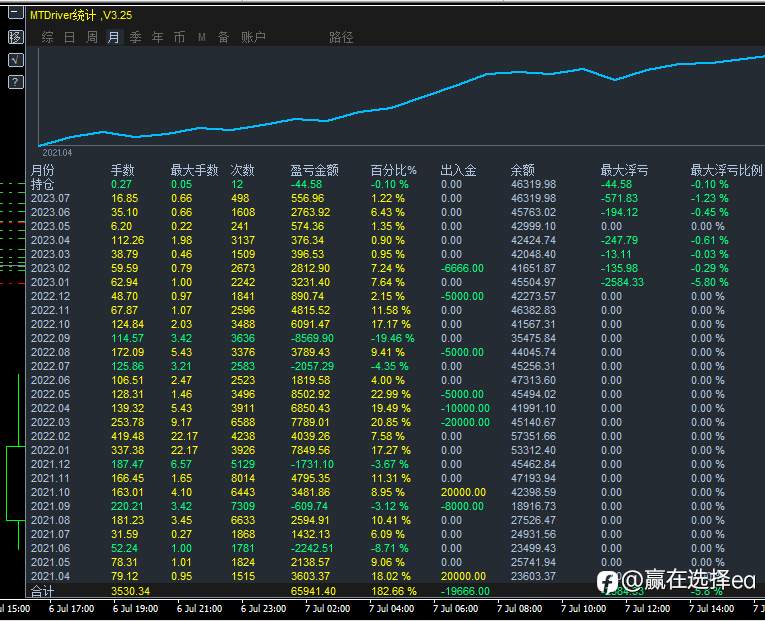The image size is (765, 621).
Task: Switch to the 周 weekly tab
Action: tap(92, 37)
